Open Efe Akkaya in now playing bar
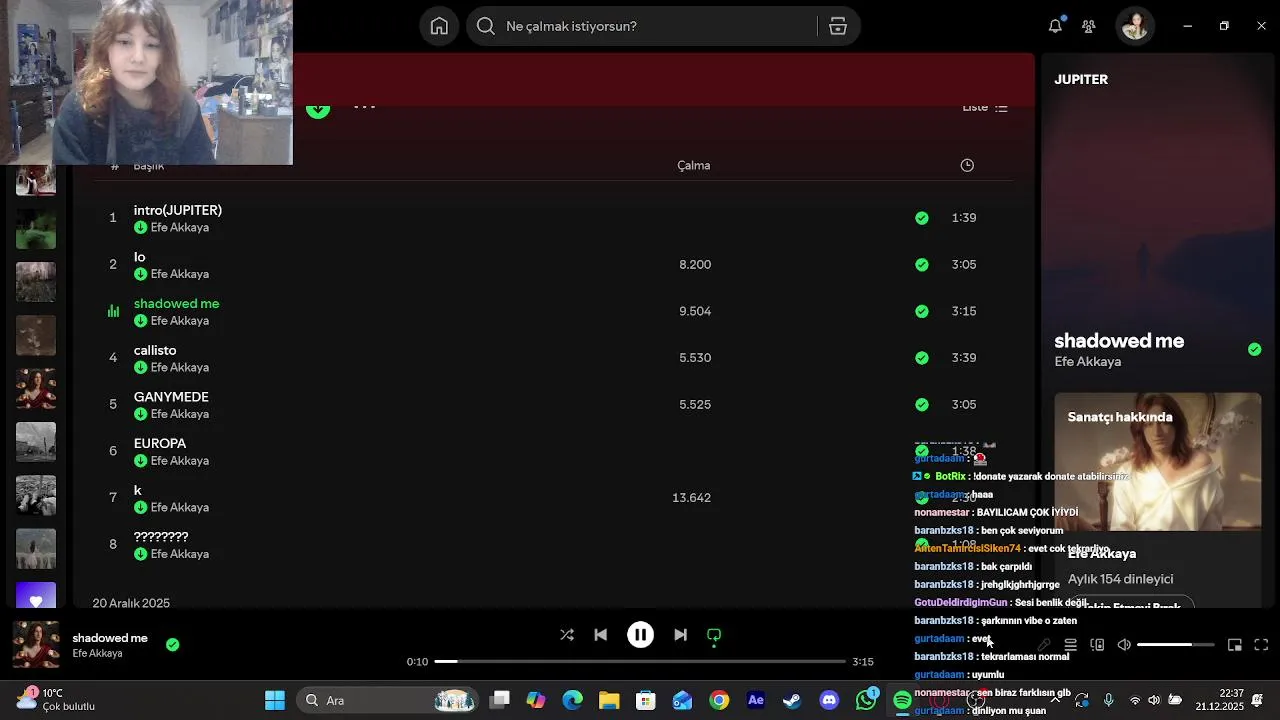Viewport: 1280px width, 720px height. pyautogui.click(x=97, y=654)
